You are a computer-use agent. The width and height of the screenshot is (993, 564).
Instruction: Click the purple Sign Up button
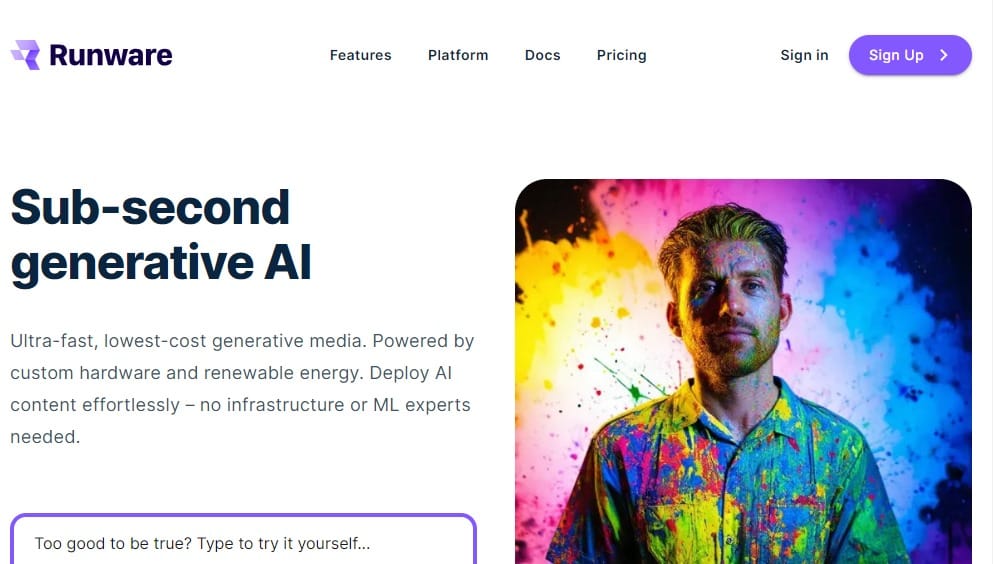910,55
